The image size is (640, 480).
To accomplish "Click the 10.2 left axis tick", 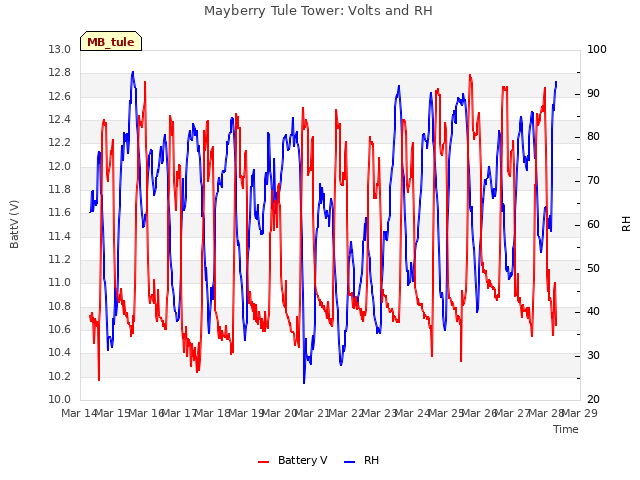I will coord(60,376).
